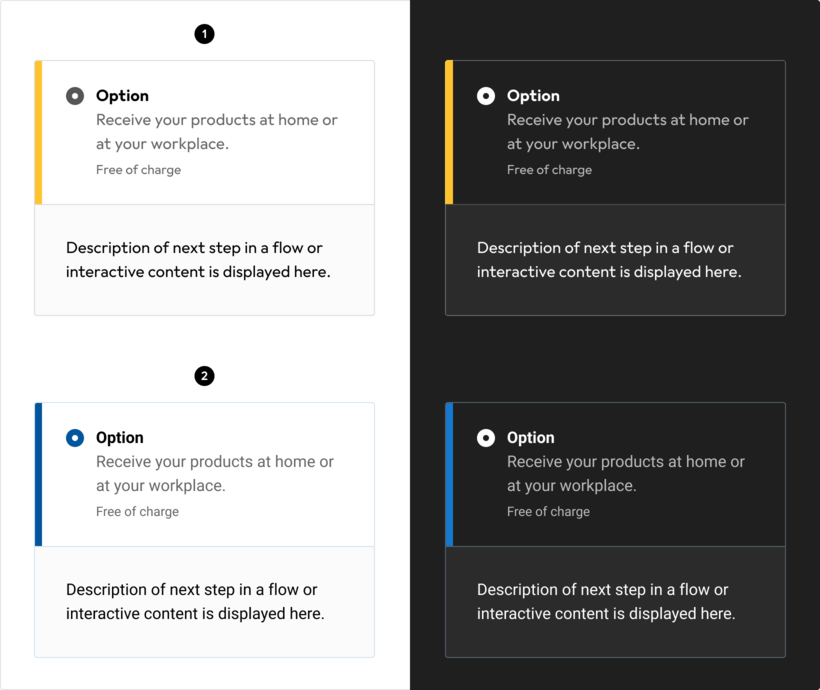Click the "Option" label in the dark yellow-accent card
The width and height of the screenshot is (820, 690).
click(x=533, y=96)
